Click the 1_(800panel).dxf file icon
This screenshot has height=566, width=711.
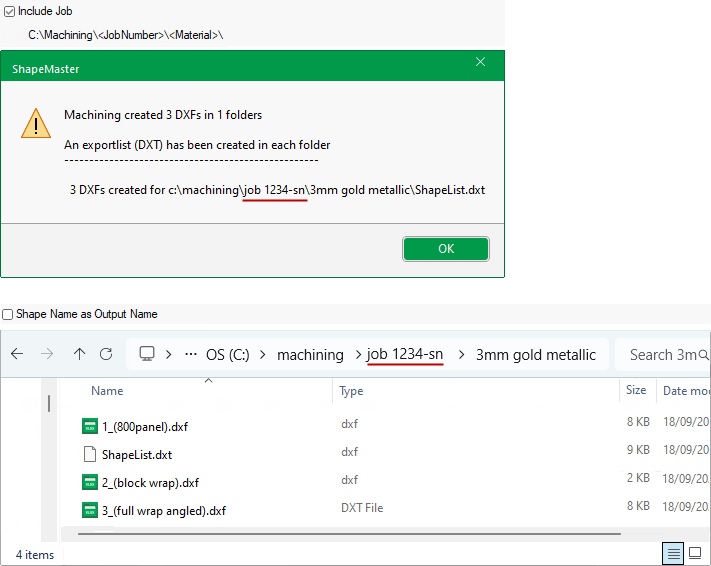(90, 426)
